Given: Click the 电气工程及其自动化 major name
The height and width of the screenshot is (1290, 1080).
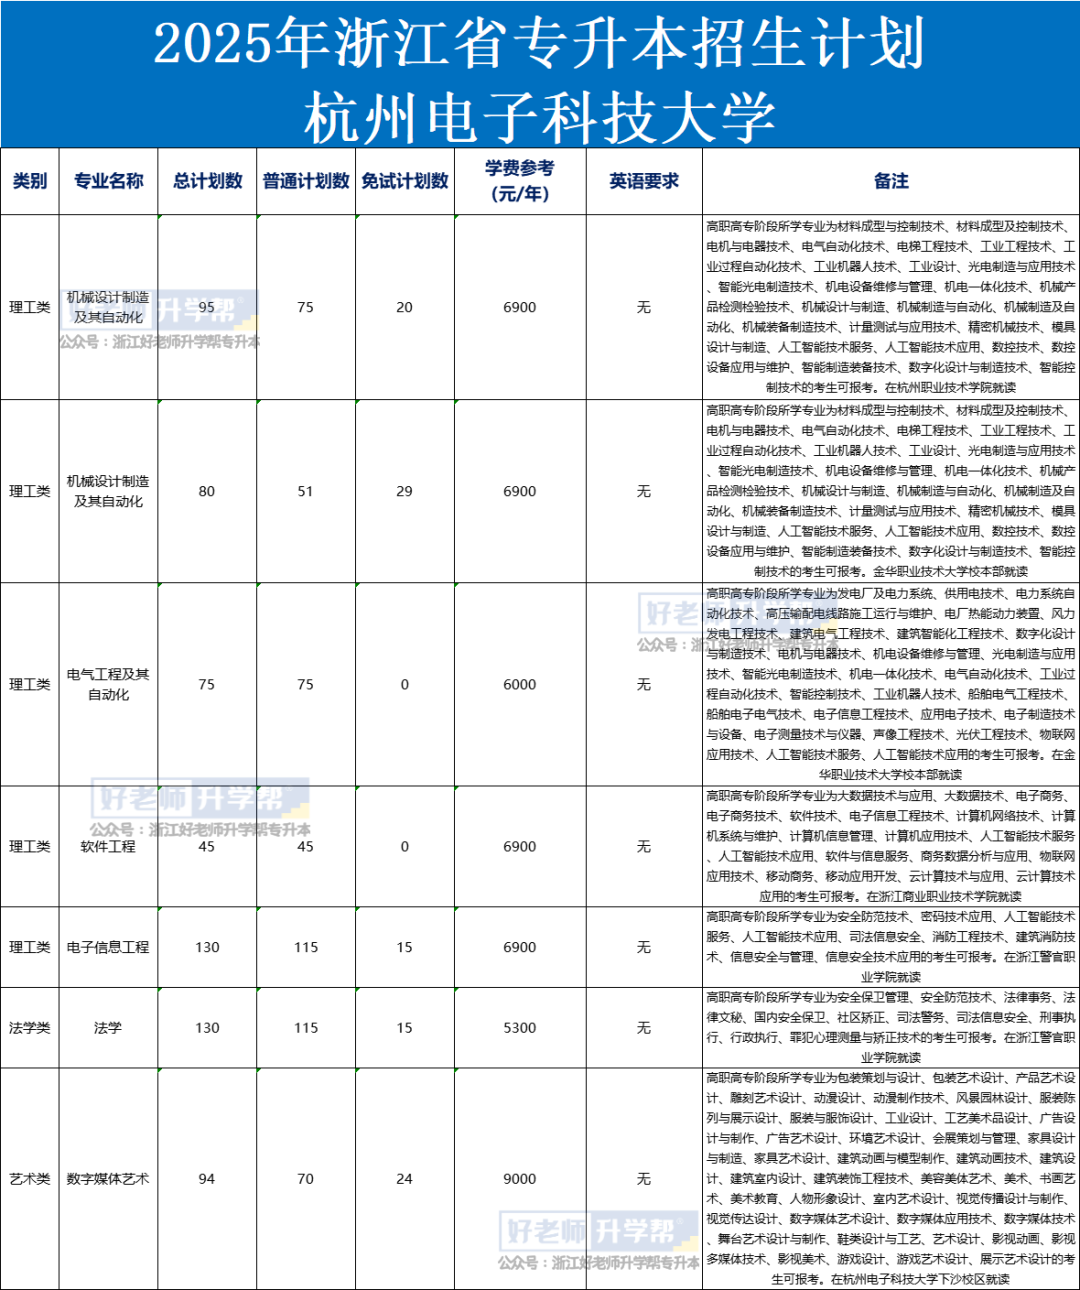Looking at the screenshot, I should (108, 684).
